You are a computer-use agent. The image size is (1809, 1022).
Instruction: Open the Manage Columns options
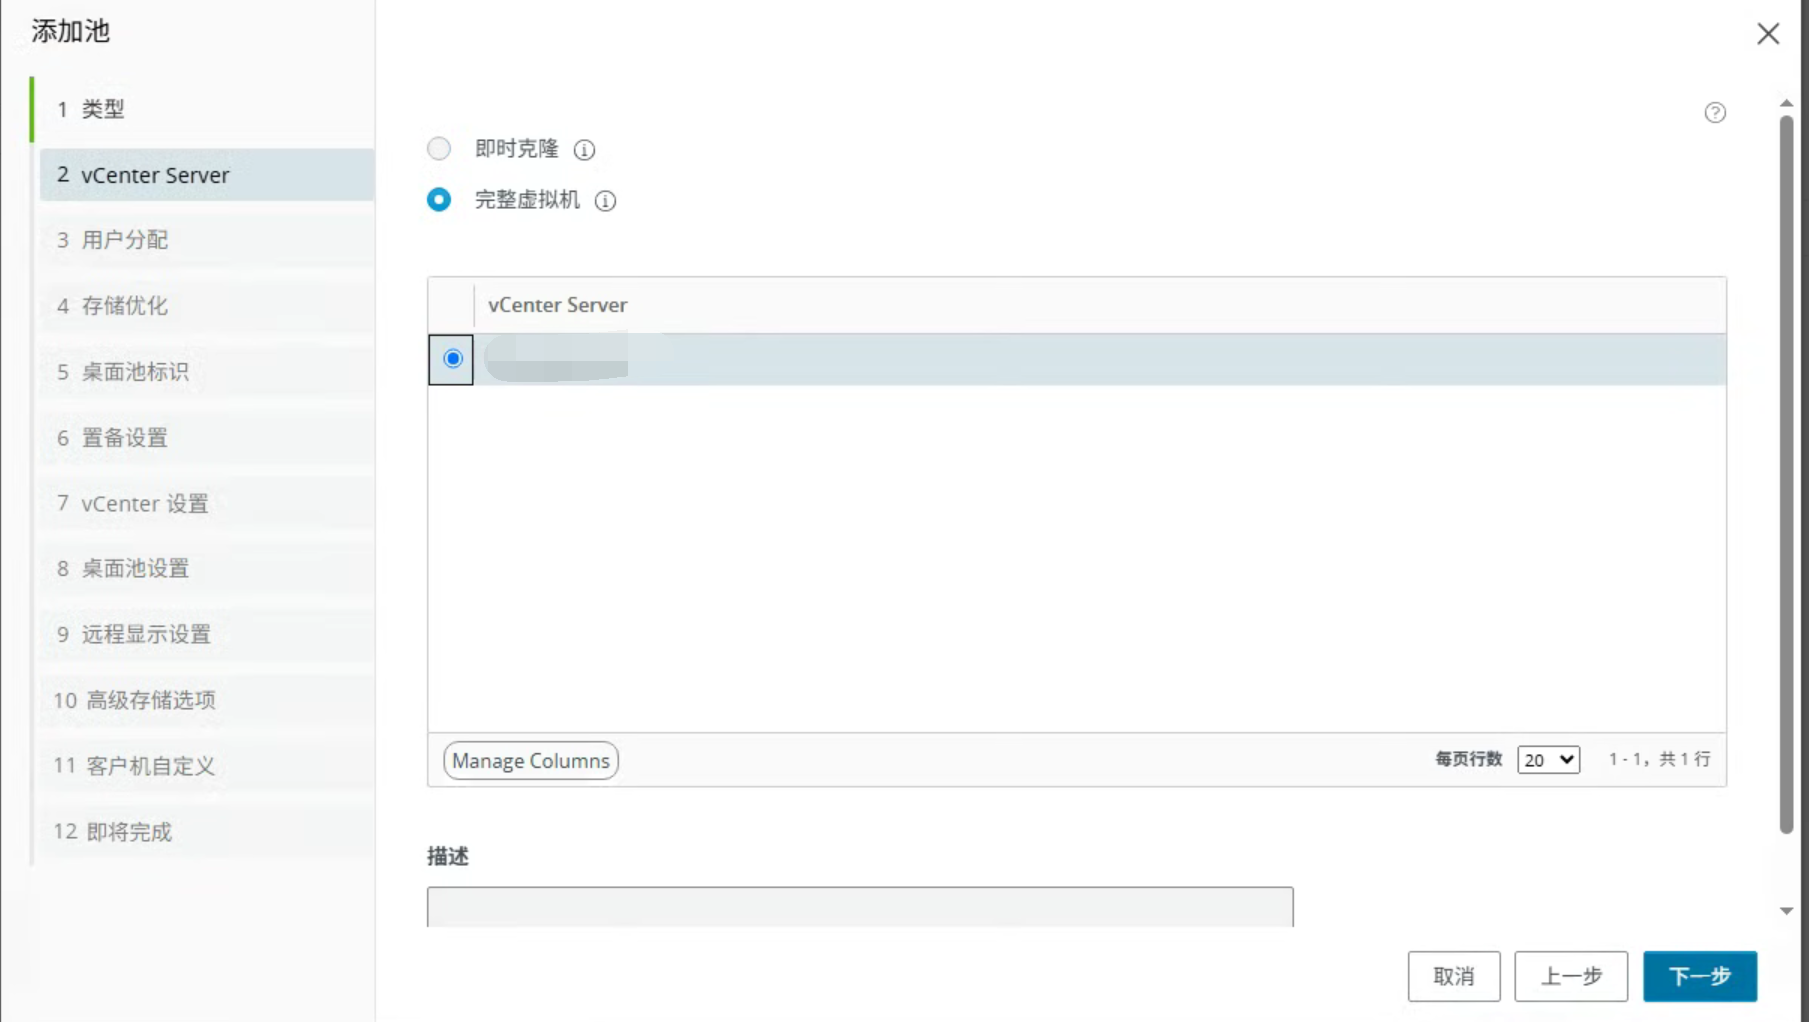531,761
